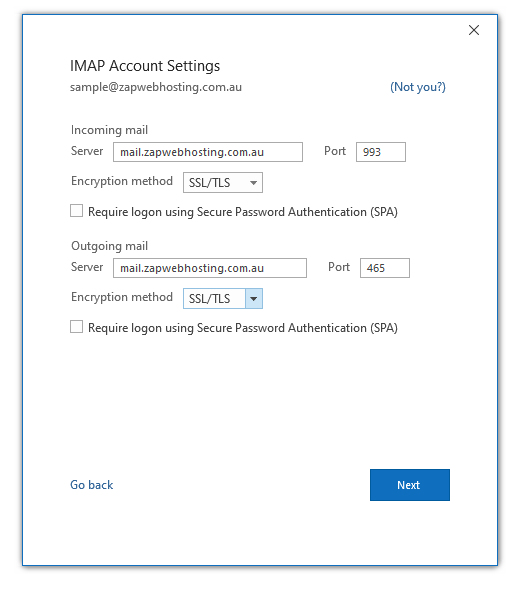Select the outgoing port 465 field
This screenshot has height=589, width=520.
pos(385,268)
